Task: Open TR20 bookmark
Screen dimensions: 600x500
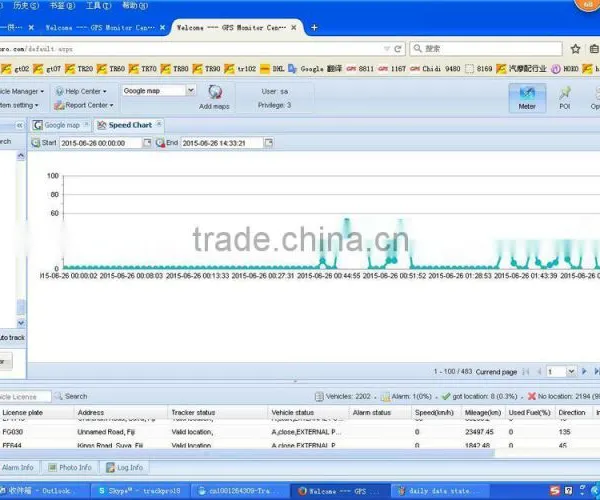Action: [79, 69]
